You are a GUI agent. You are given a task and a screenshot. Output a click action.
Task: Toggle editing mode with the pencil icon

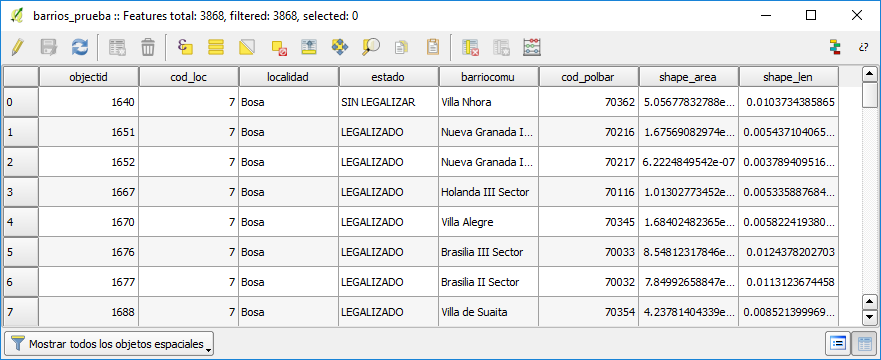point(17,47)
